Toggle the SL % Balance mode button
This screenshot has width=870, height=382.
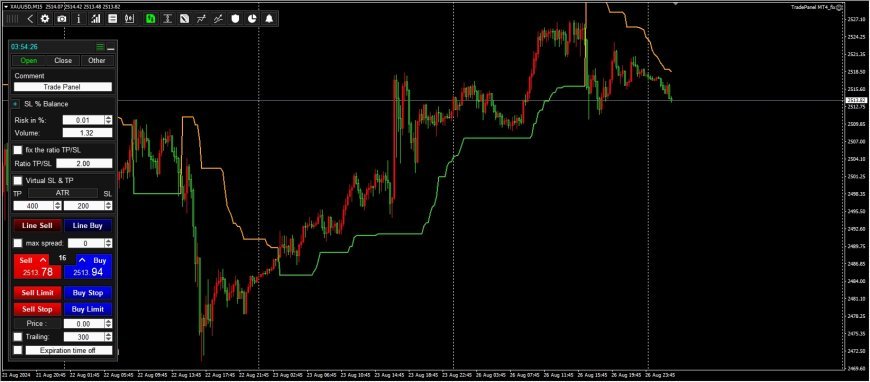pyautogui.click(x=16, y=104)
